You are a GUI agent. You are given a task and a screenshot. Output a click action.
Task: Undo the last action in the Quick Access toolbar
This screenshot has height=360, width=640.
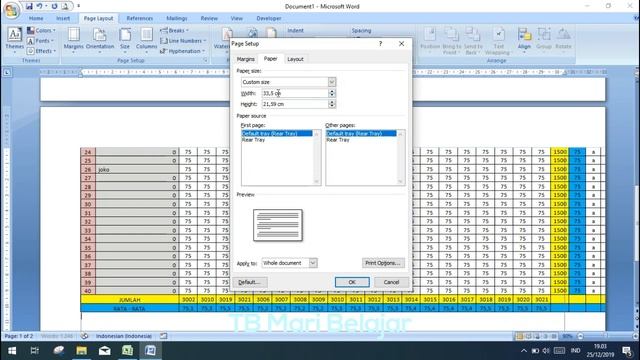tap(39, 6)
